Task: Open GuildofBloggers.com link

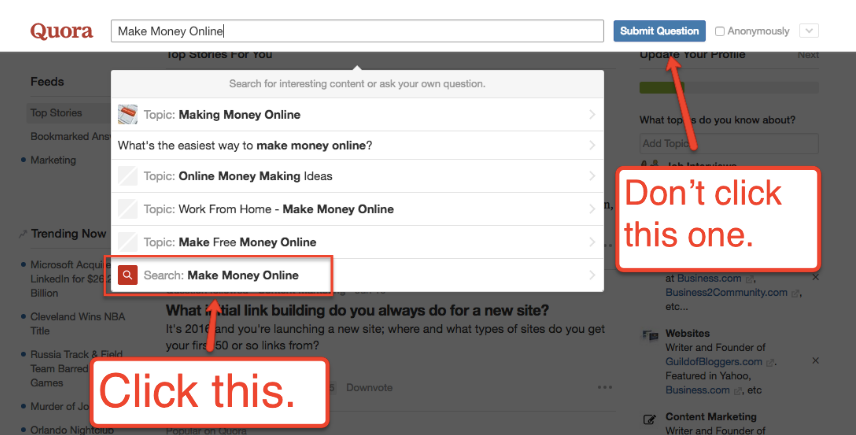Action: coord(714,362)
